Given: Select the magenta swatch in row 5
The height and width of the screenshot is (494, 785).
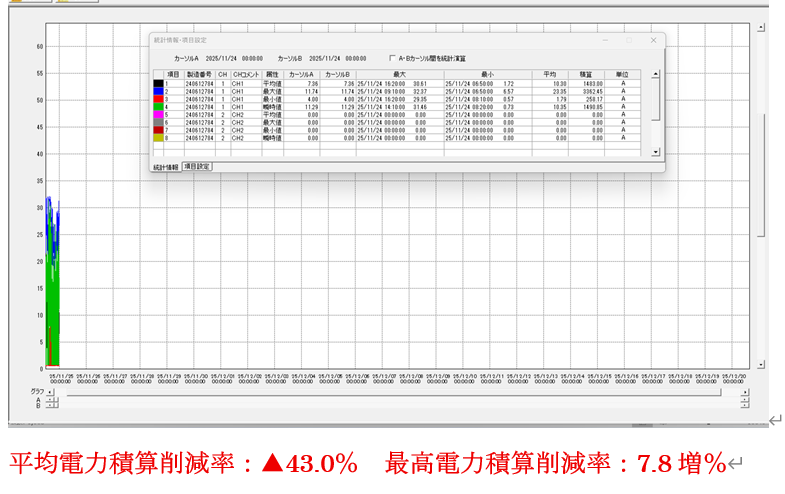Looking at the screenshot, I should tap(157, 114).
